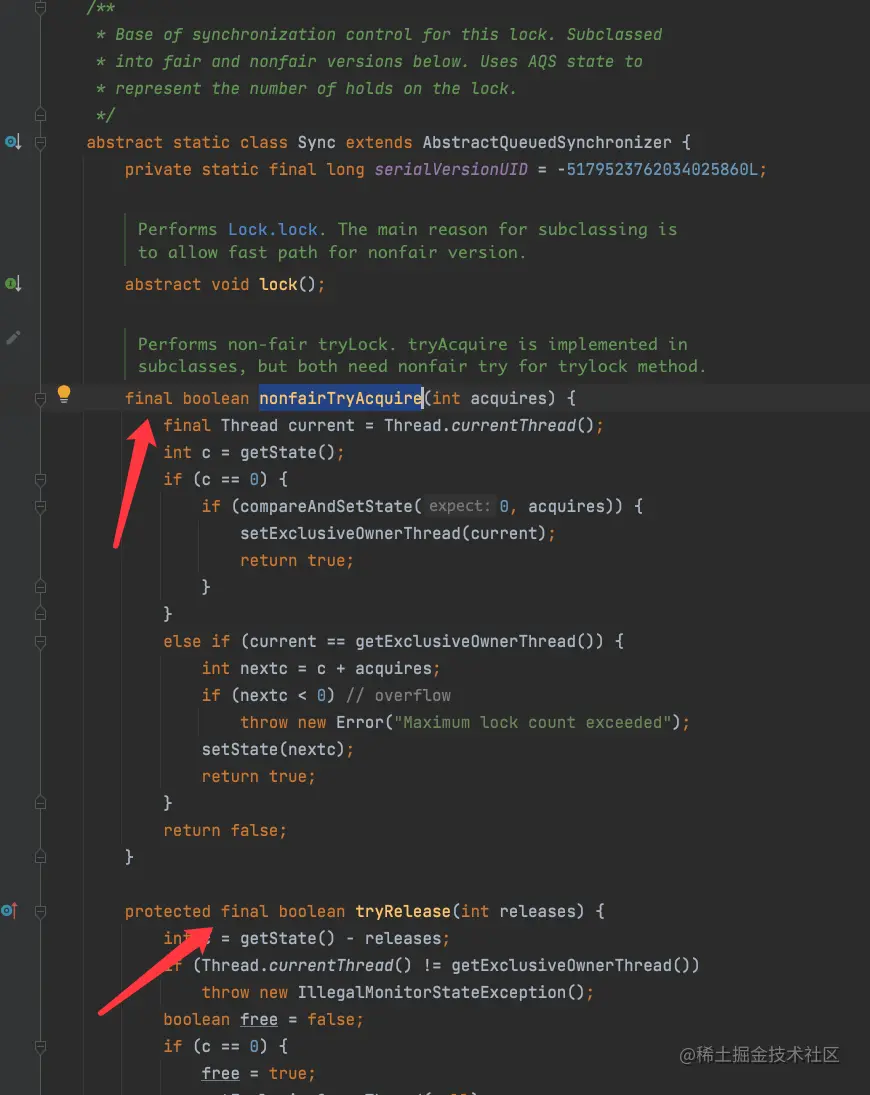The height and width of the screenshot is (1095, 870).
Task: Click the serialVersionUID field name
Action: (x=451, y=170)
